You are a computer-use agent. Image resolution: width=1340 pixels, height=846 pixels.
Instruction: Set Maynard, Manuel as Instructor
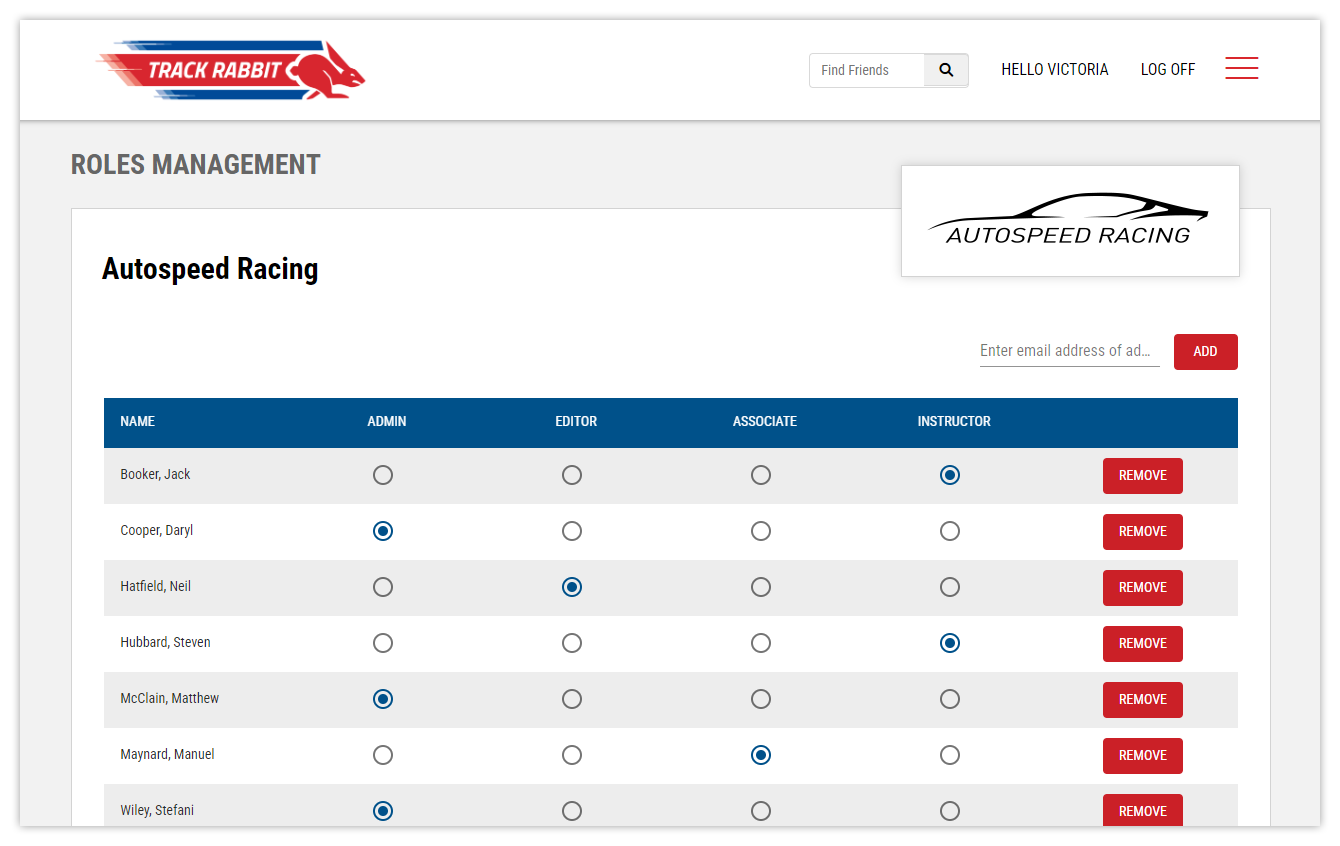pyautogui.click(x=950, y=755)
